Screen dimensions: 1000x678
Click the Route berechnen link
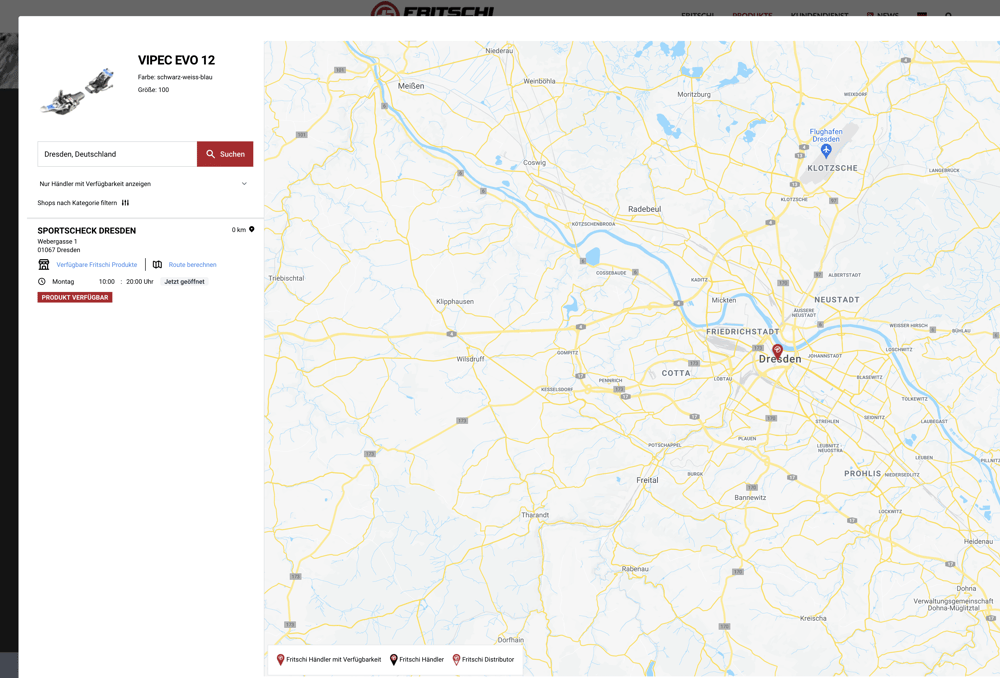tap(193, 265)
